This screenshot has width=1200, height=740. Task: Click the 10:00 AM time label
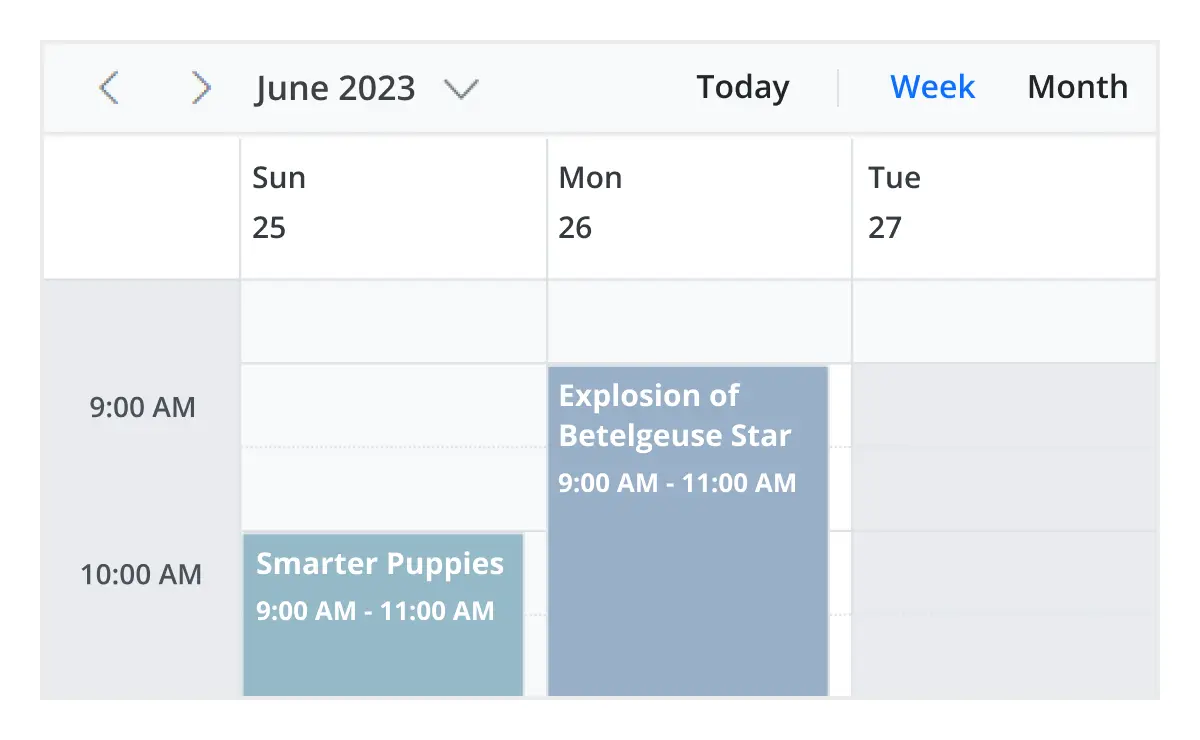point(140,574)
